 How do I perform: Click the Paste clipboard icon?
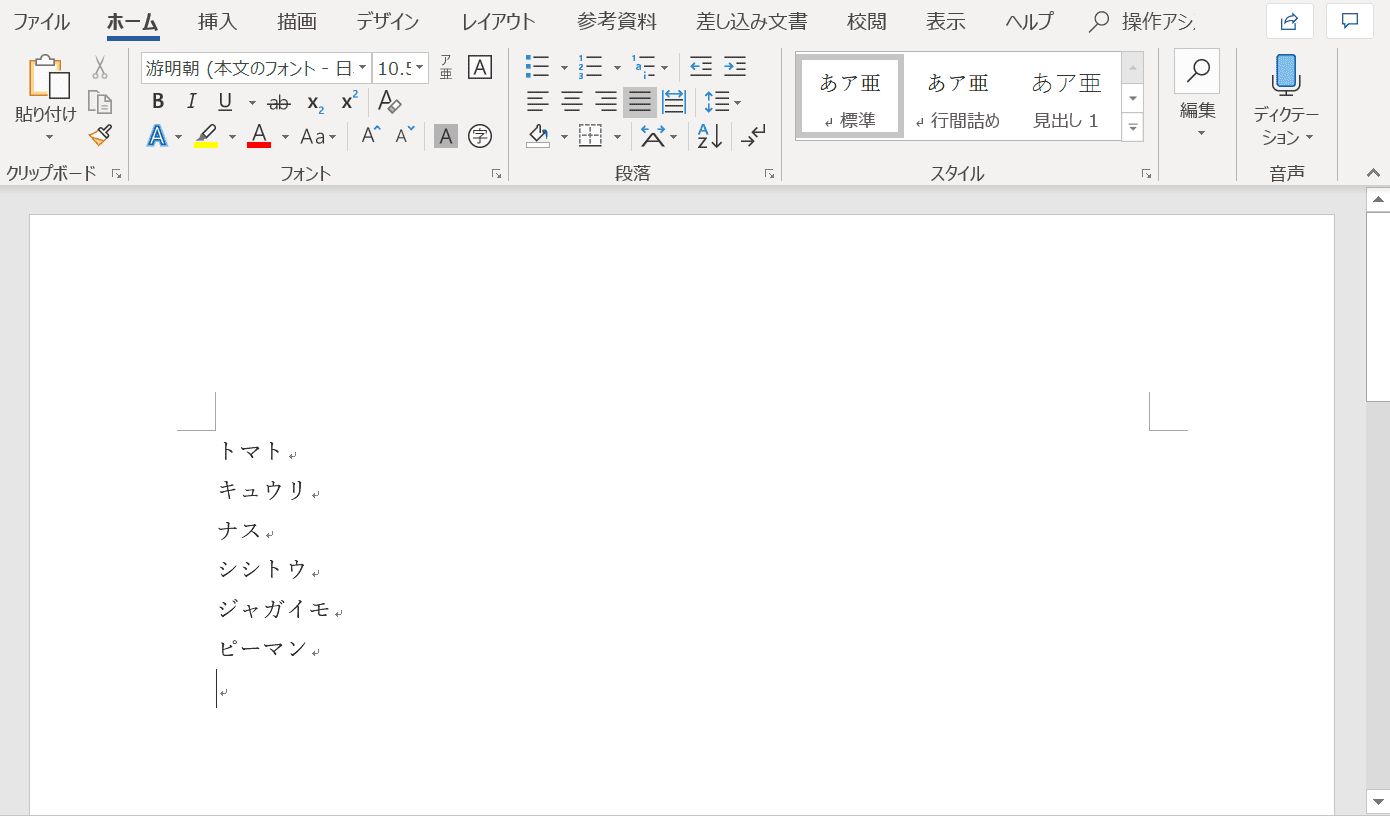pos(47,78)
